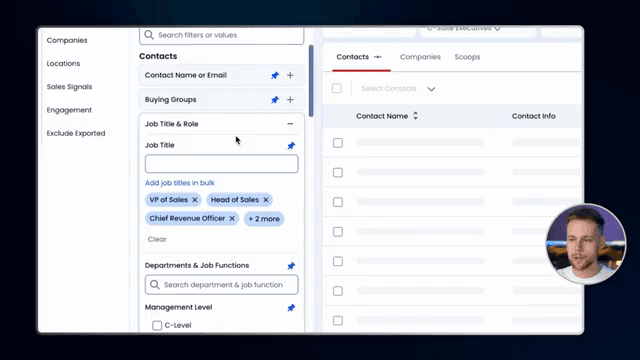Click the Search filters or values field
640x360 pixels.
click(222, 36)
